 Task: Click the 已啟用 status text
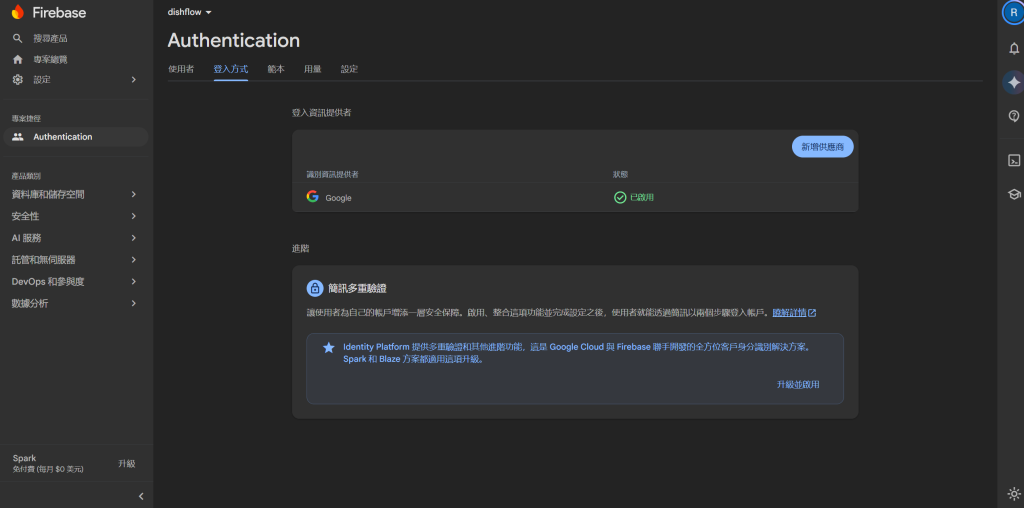(641, 197)
